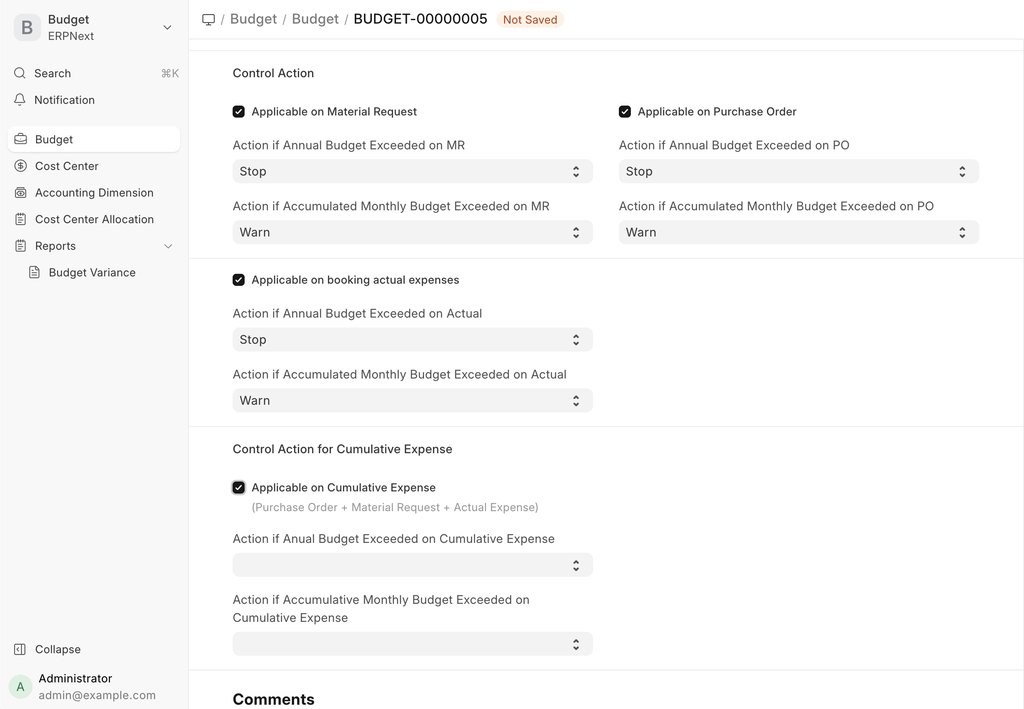
Task: Open Anual Budget Exceeded on Cumulative Expense dropdown
Action: pos(412,565)
